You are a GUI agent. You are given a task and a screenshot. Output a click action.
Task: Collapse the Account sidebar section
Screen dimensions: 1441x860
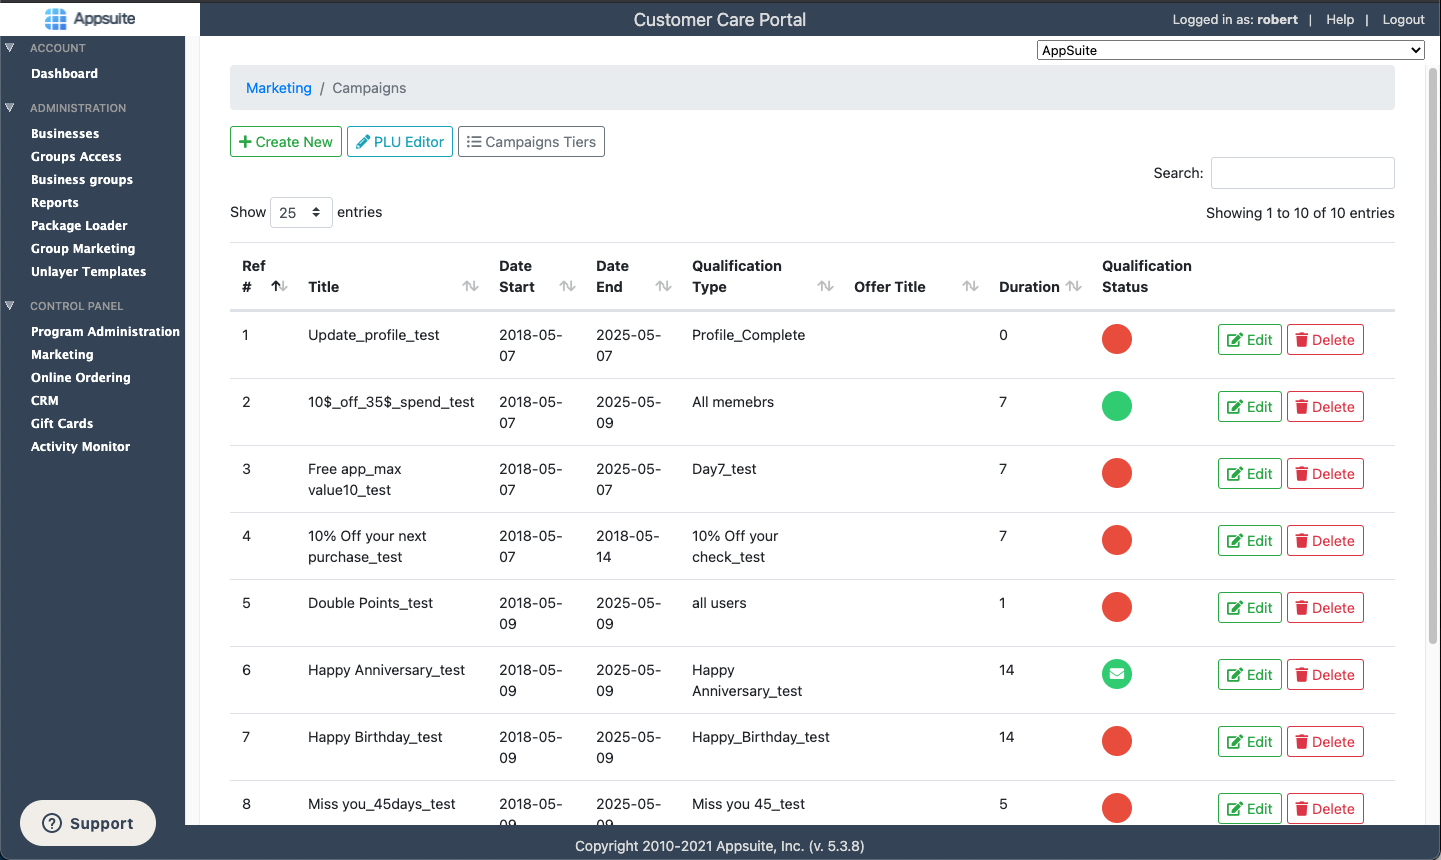point(10,48)
